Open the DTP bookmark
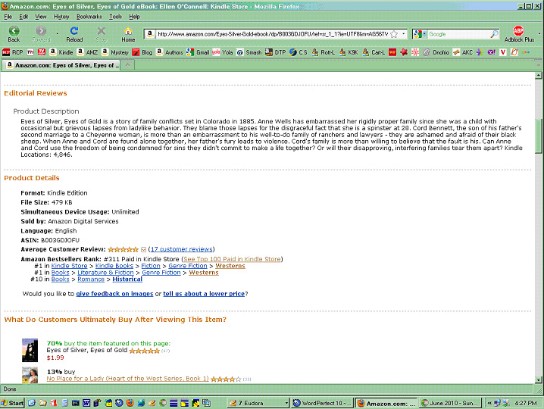Image resolution: width=544 pixels, height=409 pixels. [x=275, y=52]
